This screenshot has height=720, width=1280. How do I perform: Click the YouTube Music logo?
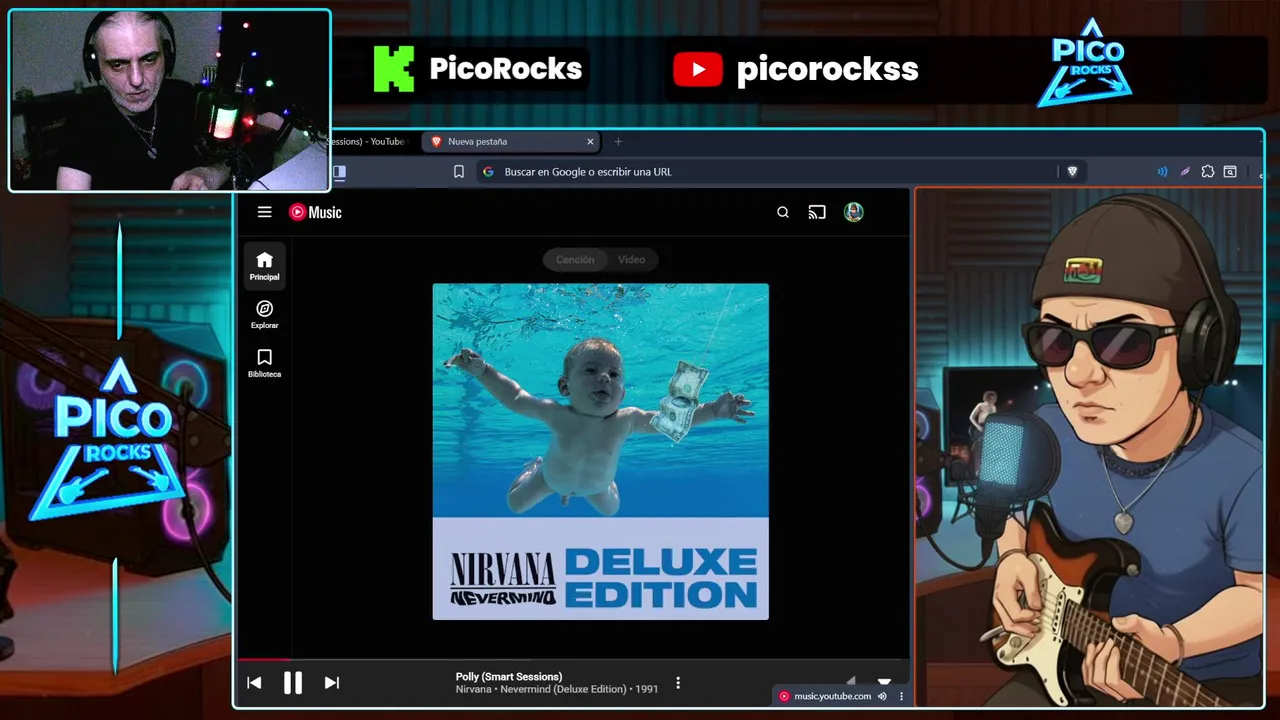tap(315, 212)
